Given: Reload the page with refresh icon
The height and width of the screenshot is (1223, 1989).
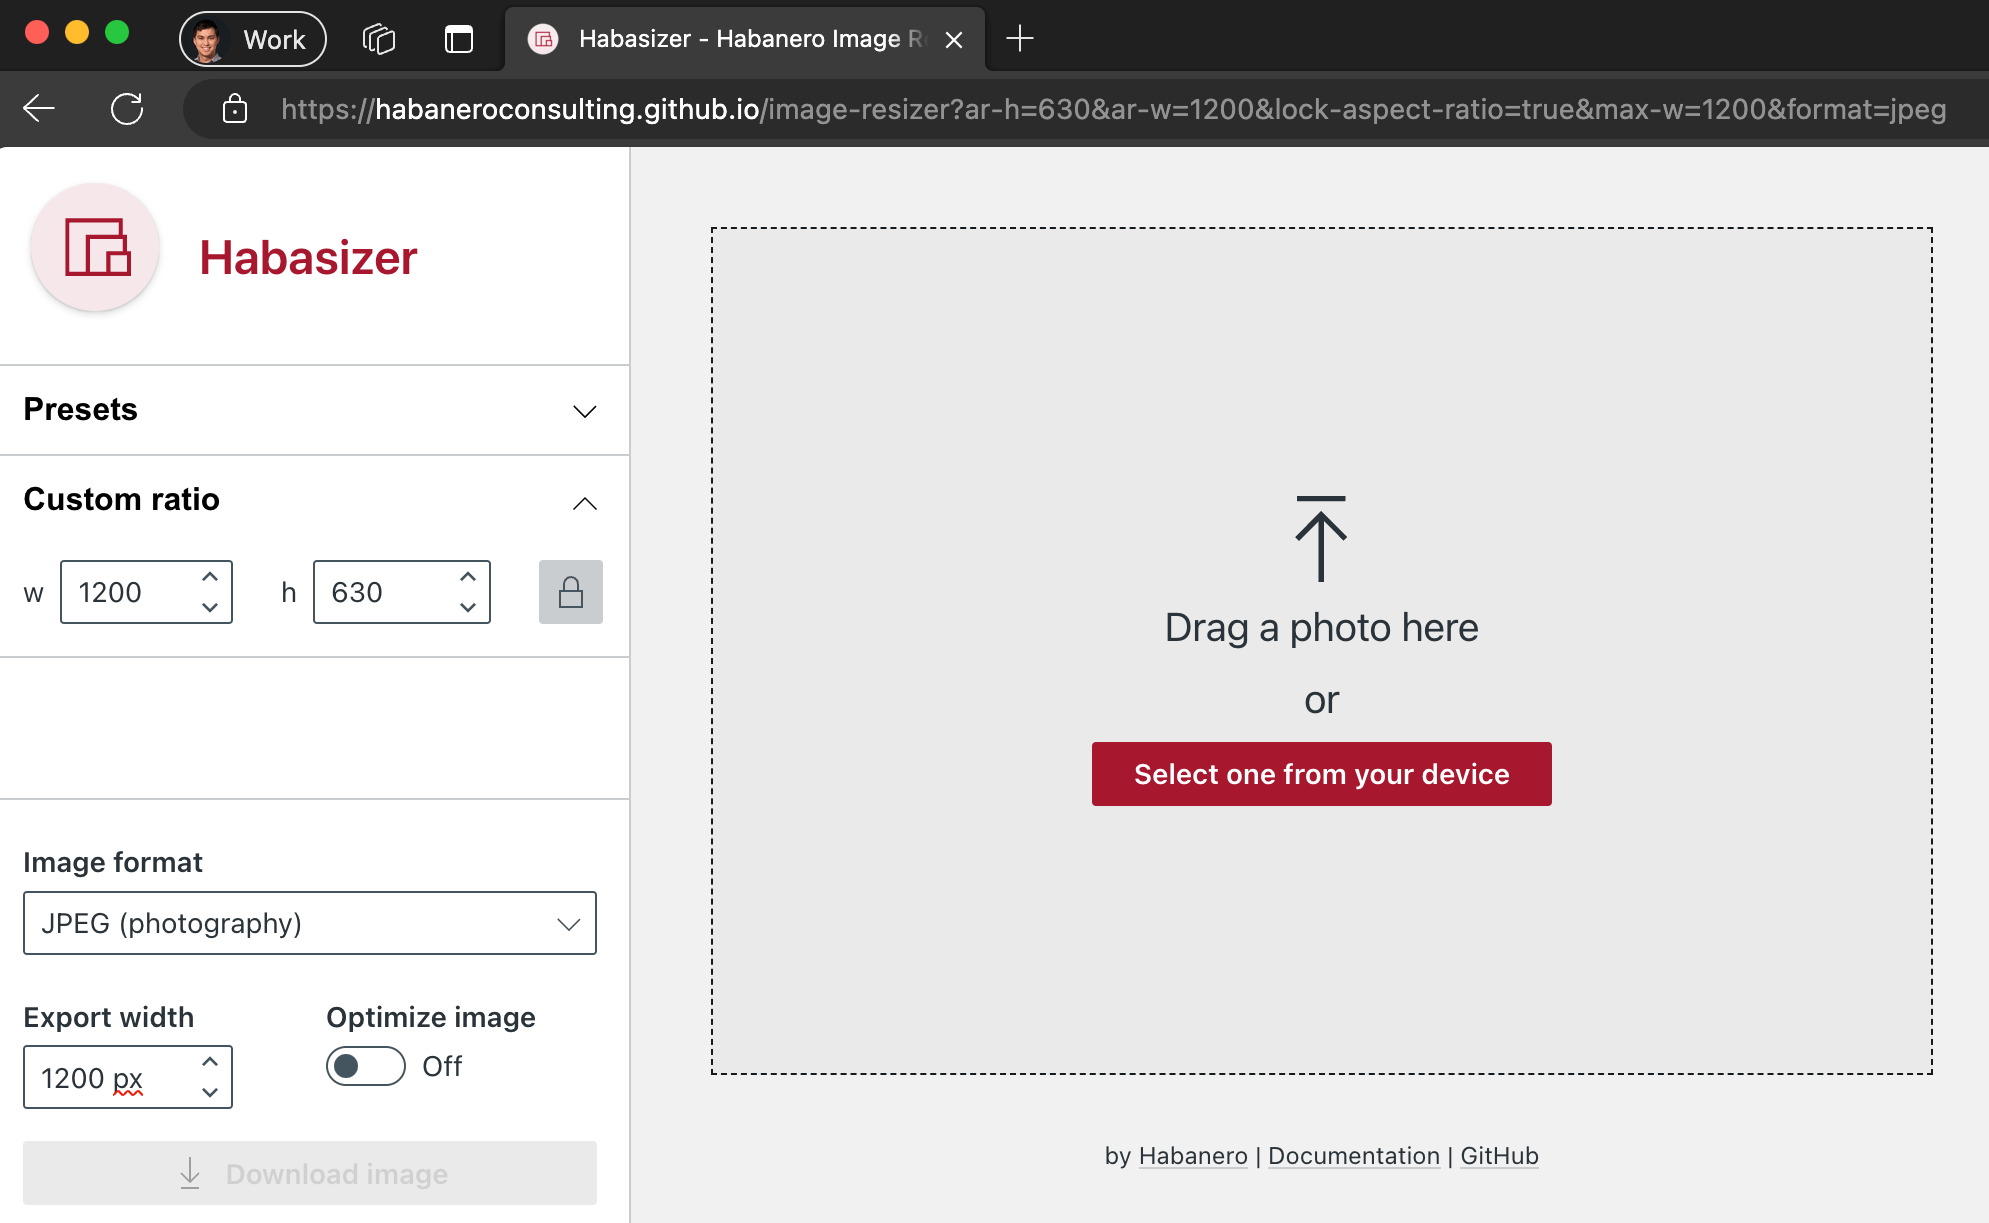Looking at the screenshot, I should tap(127, 108).
